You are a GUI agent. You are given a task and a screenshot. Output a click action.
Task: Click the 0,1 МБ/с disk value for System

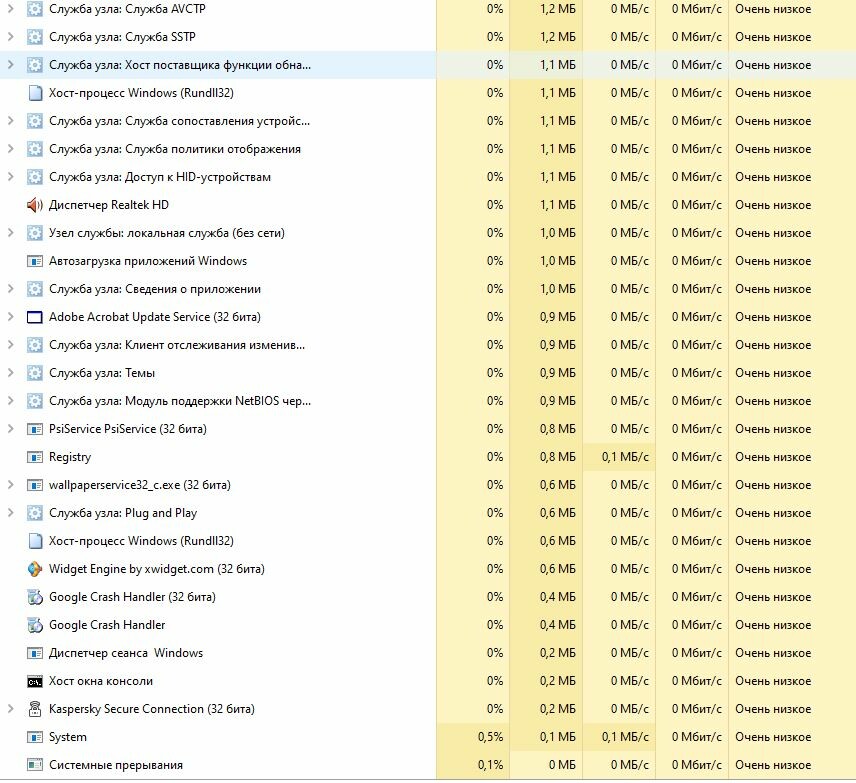point(625,737)
